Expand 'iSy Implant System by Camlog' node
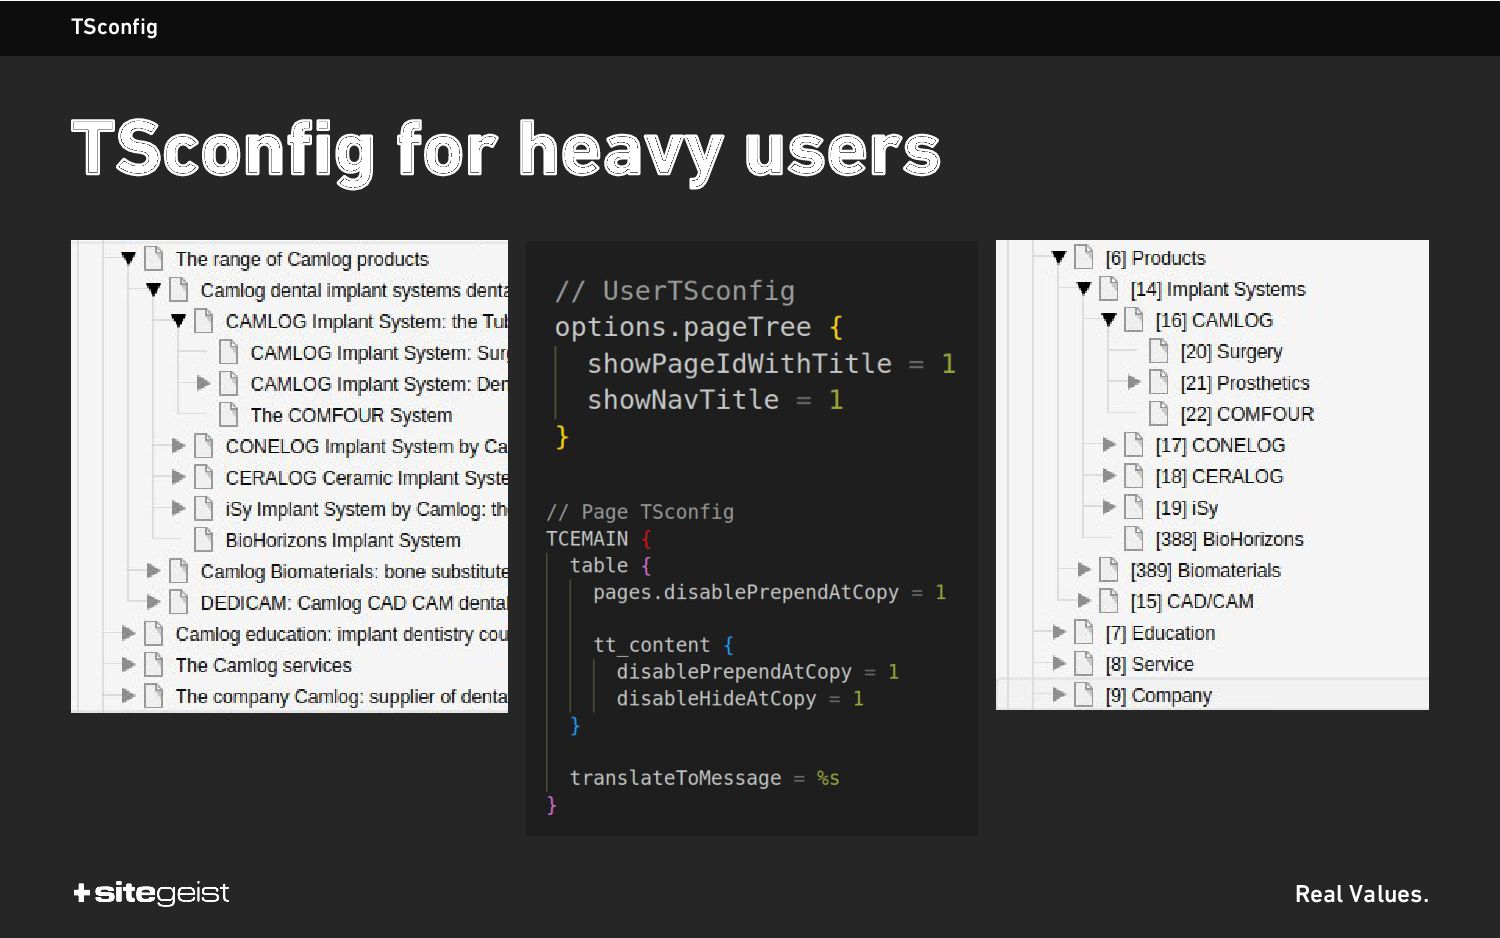The height and width of the screenshot is (938, 1500). (x=178, y=508)
